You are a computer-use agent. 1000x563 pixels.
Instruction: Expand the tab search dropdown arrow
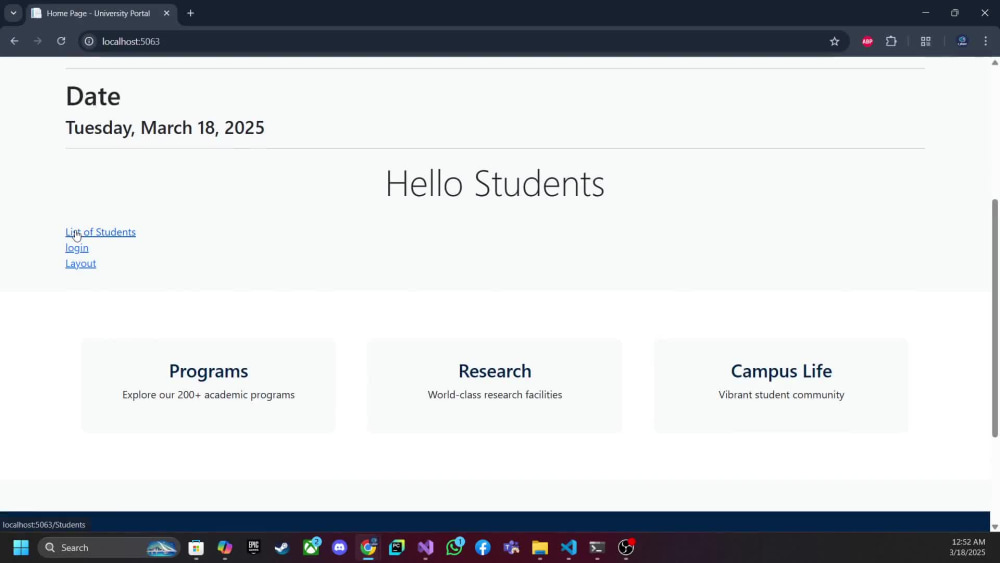[x=13, y=13]
